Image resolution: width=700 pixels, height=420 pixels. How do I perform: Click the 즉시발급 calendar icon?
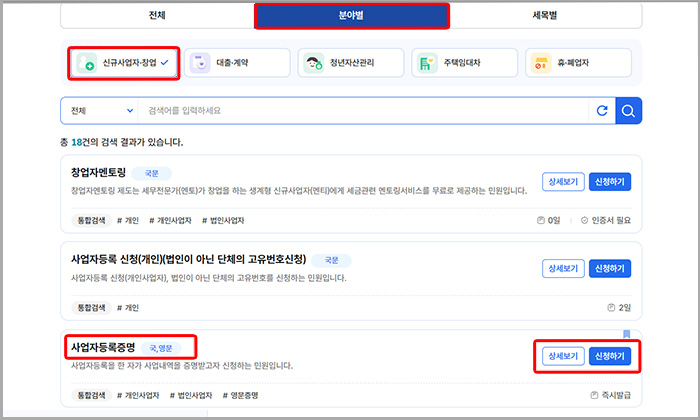(x=594, y=395)
